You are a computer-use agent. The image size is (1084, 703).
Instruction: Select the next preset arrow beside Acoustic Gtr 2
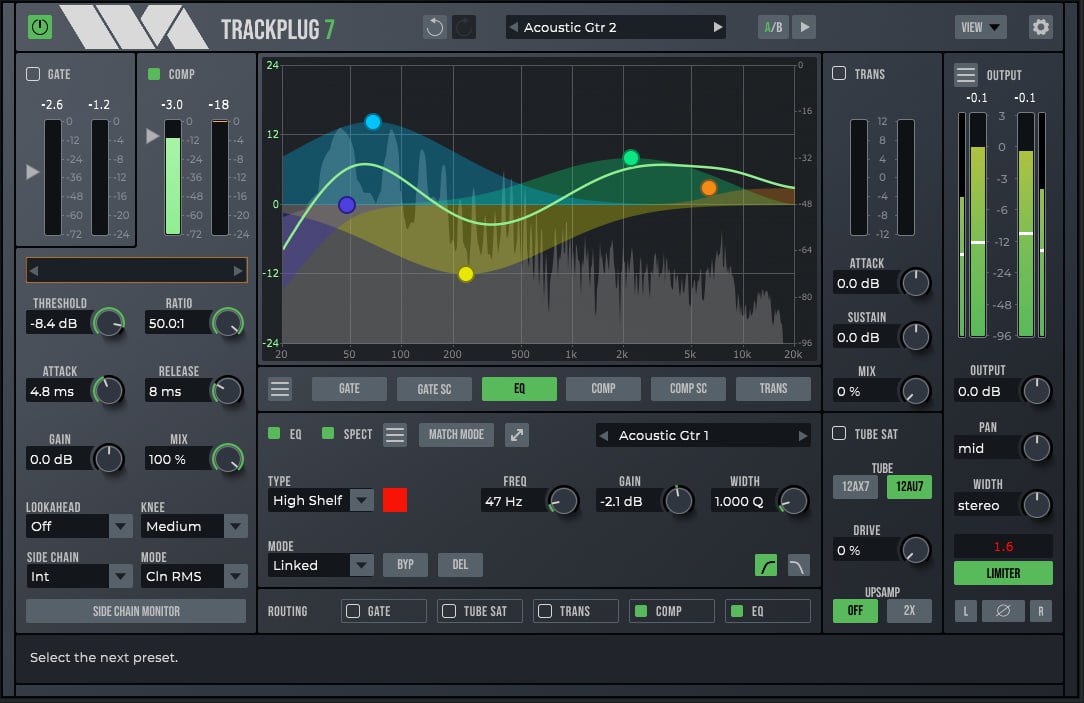718,27
